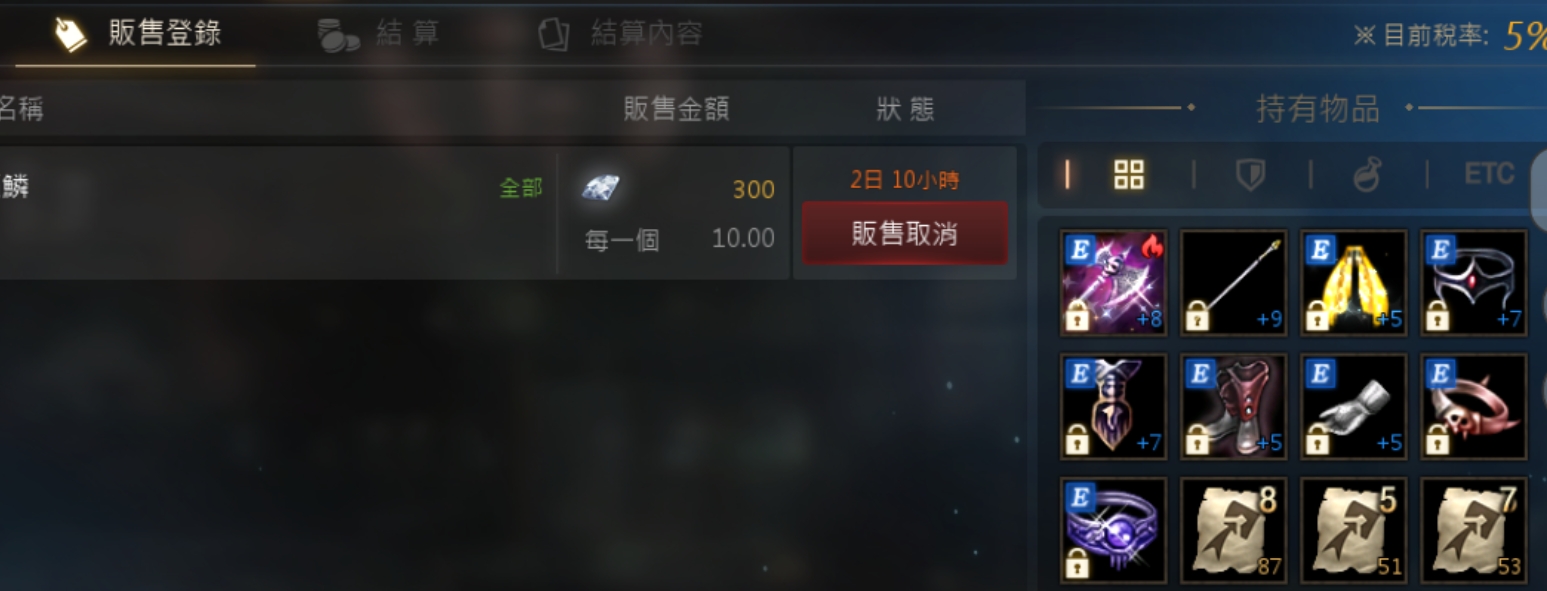
Task: Select the scroll stack with 87 count
Action: pos(1233,530)
